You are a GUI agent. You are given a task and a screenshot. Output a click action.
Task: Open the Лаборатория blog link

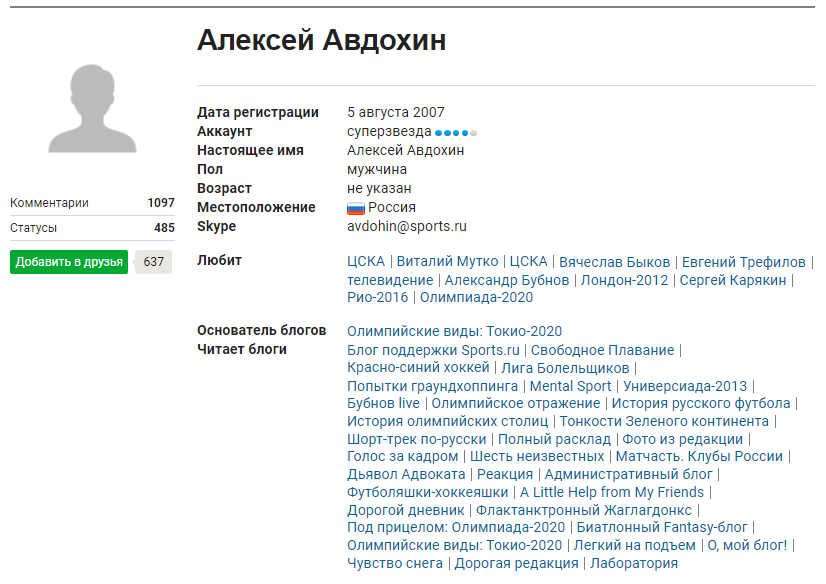[x=634, y=563]
